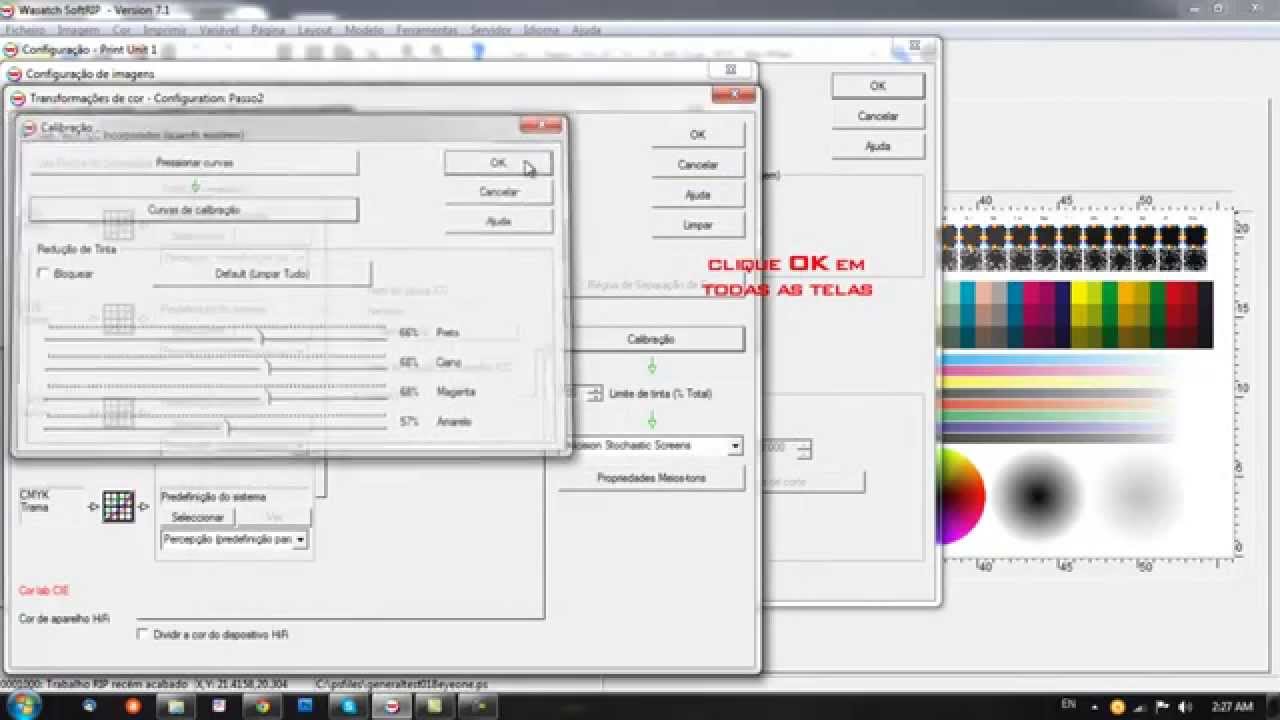Screen dimensions: 1280x720
Task: Click OK in Transformações de cor window
Action: point(698,134)
